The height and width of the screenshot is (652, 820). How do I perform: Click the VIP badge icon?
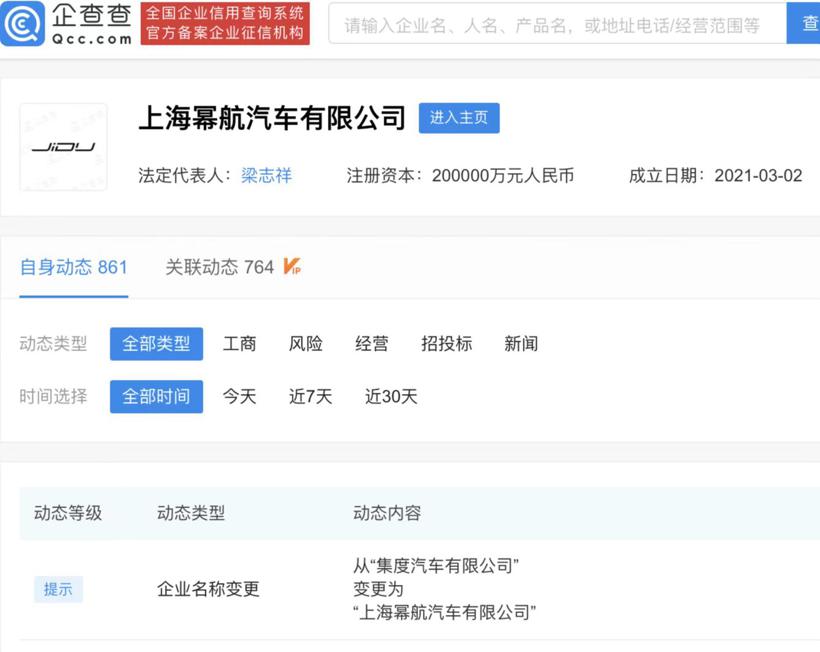292,267
